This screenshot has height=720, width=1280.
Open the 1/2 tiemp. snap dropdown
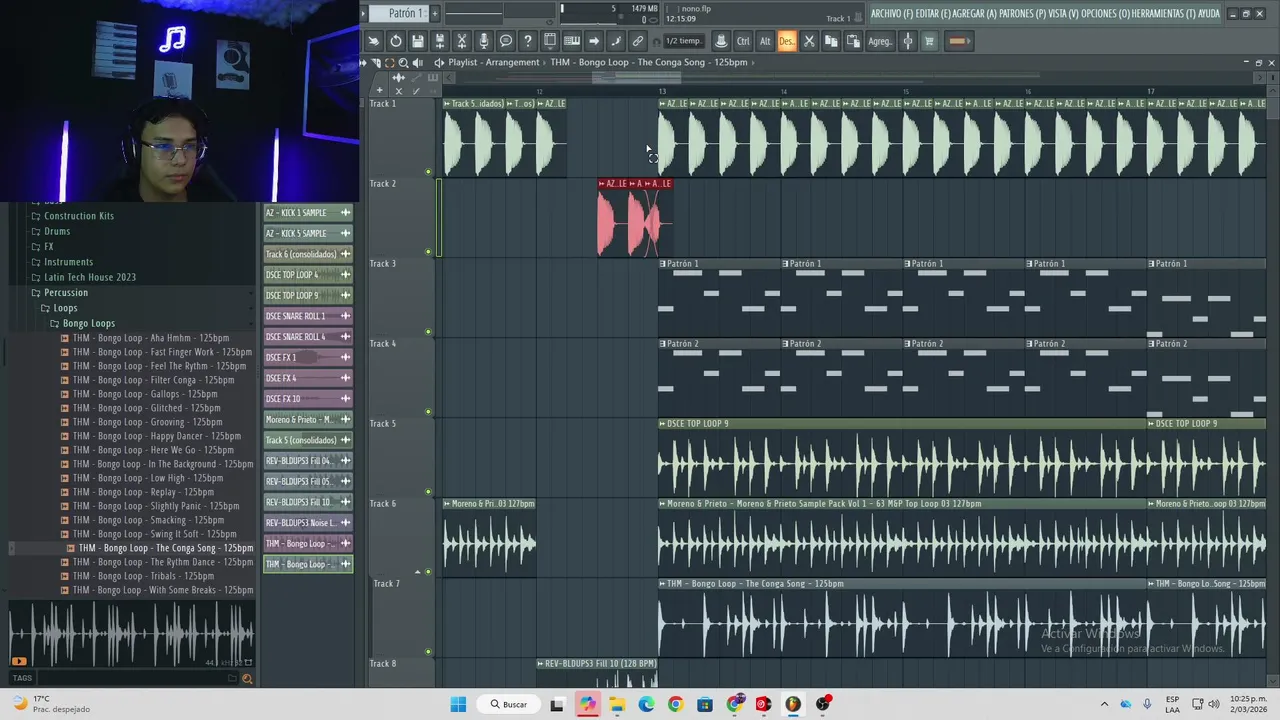pos(684,41)
